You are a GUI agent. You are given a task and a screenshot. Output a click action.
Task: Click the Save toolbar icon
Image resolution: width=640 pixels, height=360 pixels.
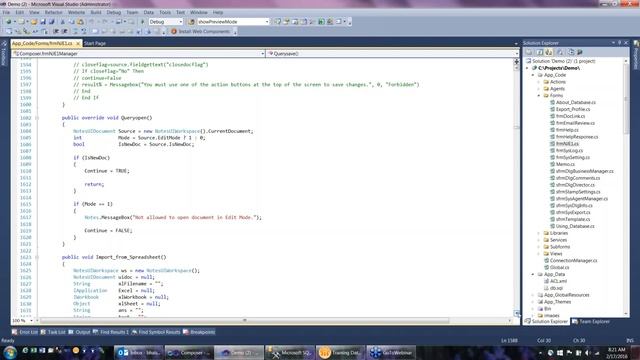(x=43, y=22)
